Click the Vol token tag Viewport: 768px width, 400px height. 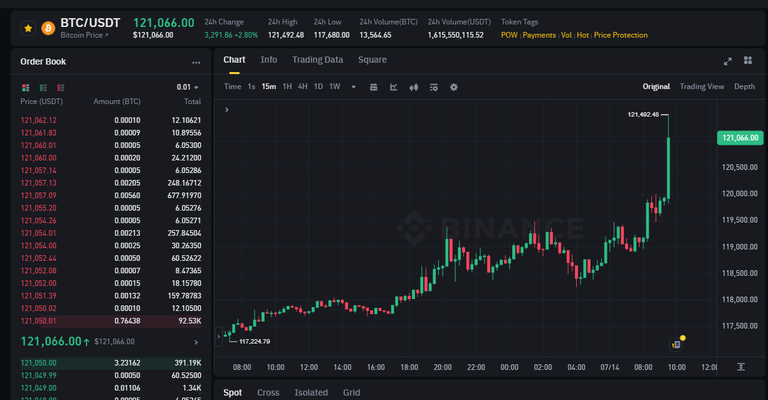(566, 35)
